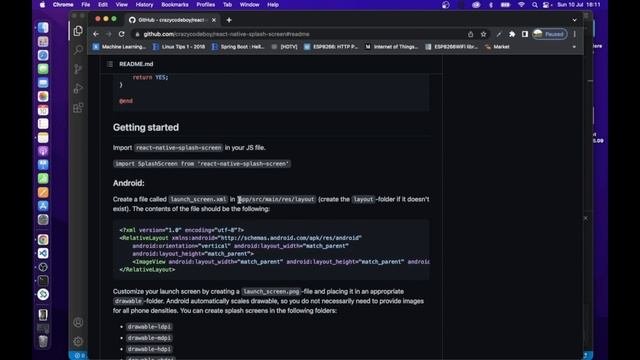The height and width of the screenshot is (360, 640).
Task: Open App Store from the Dock
Action: pos(43,206)
